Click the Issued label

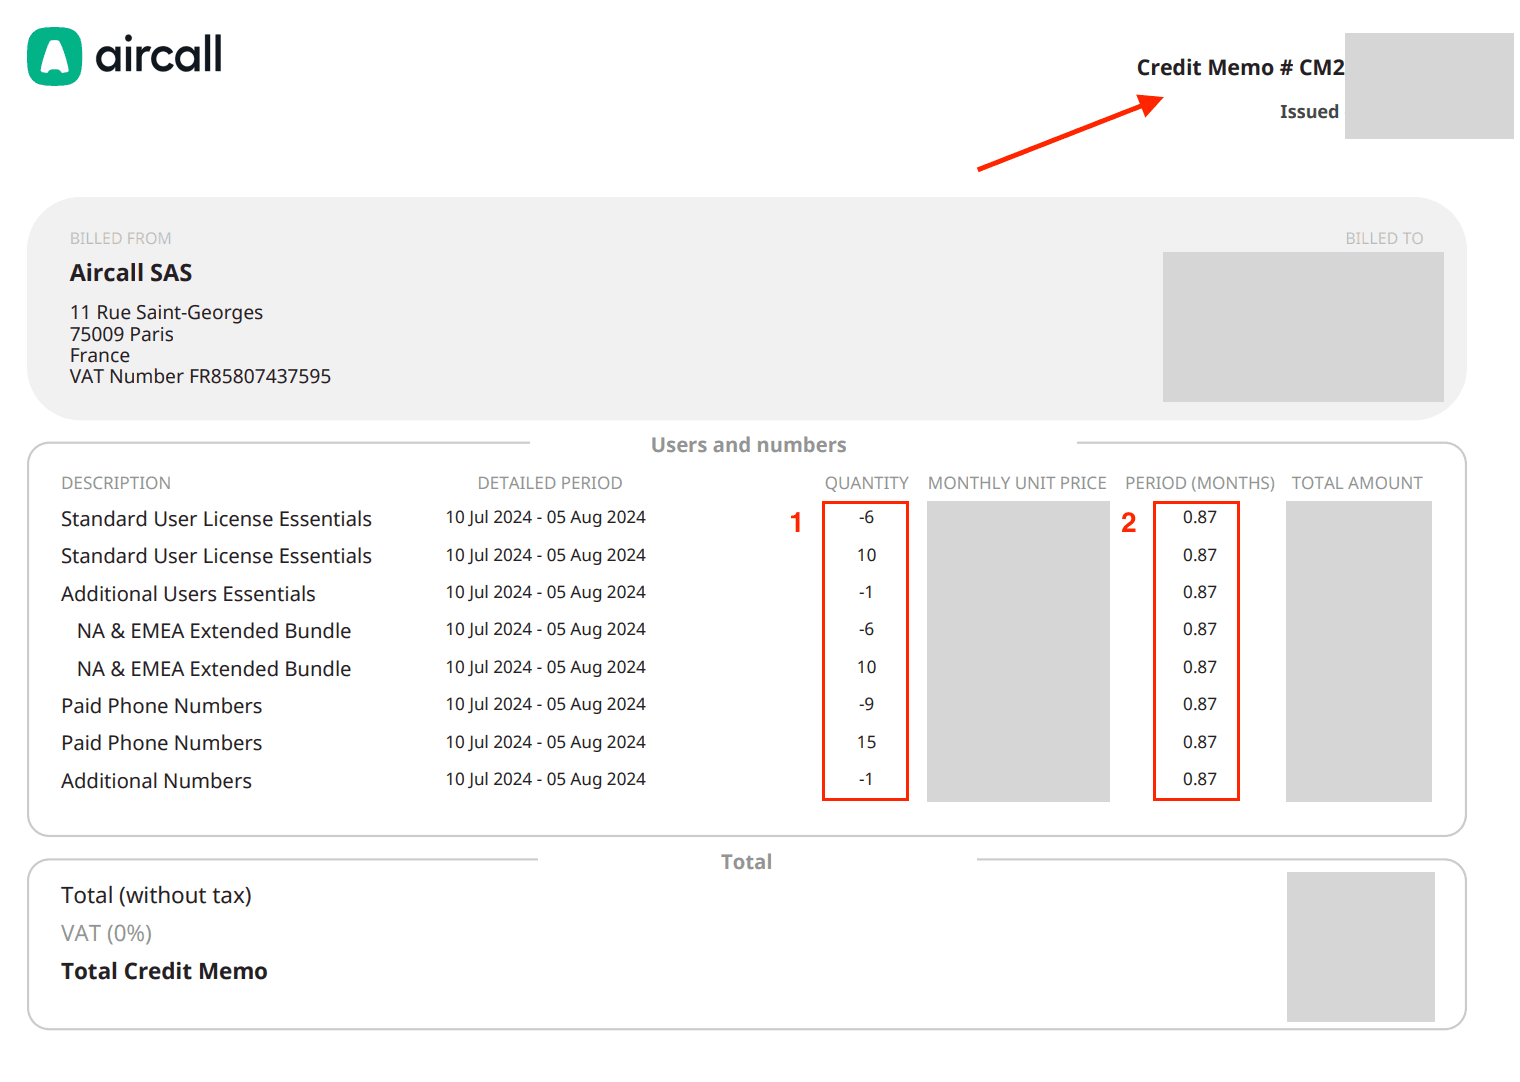[x=1308, y=112]
